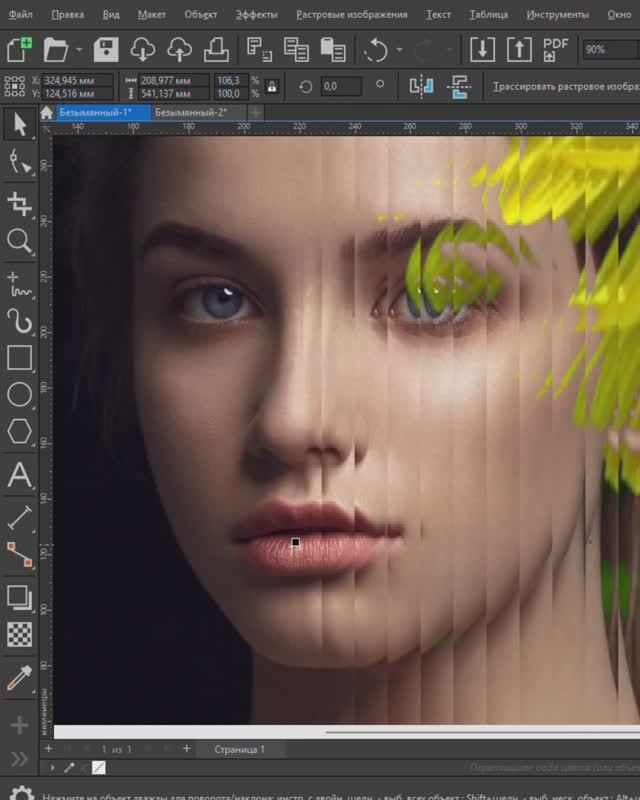This screenshot has height=800, width=640.
Task: Select the Dimension line tool
Action: tap(19, 518)
